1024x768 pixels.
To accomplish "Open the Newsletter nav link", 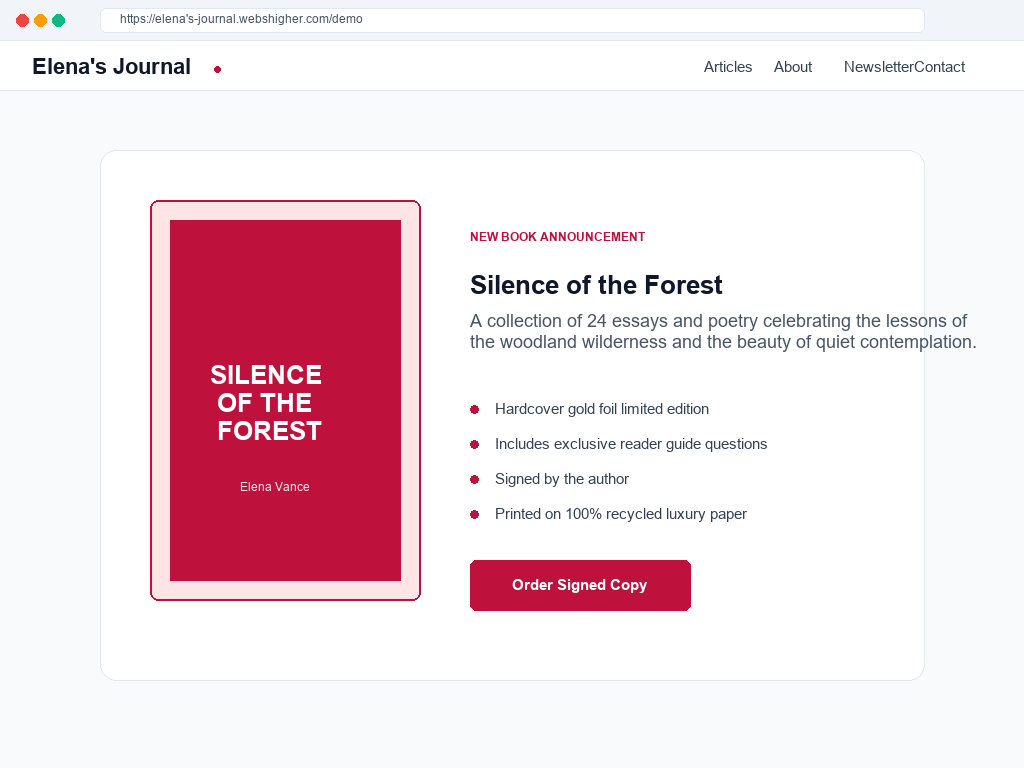I will [878, 67].
